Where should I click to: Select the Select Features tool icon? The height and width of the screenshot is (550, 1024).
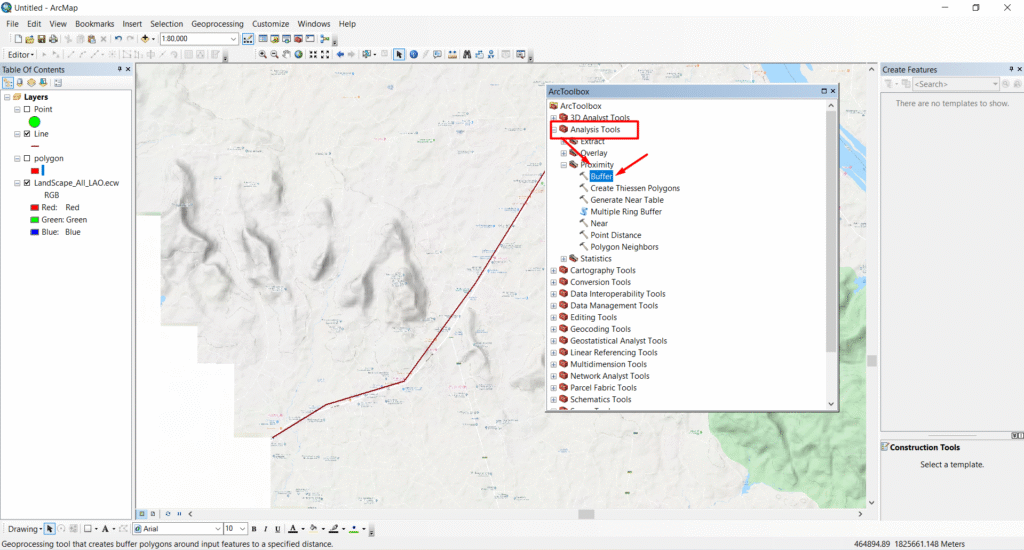[x=368, y=55]
